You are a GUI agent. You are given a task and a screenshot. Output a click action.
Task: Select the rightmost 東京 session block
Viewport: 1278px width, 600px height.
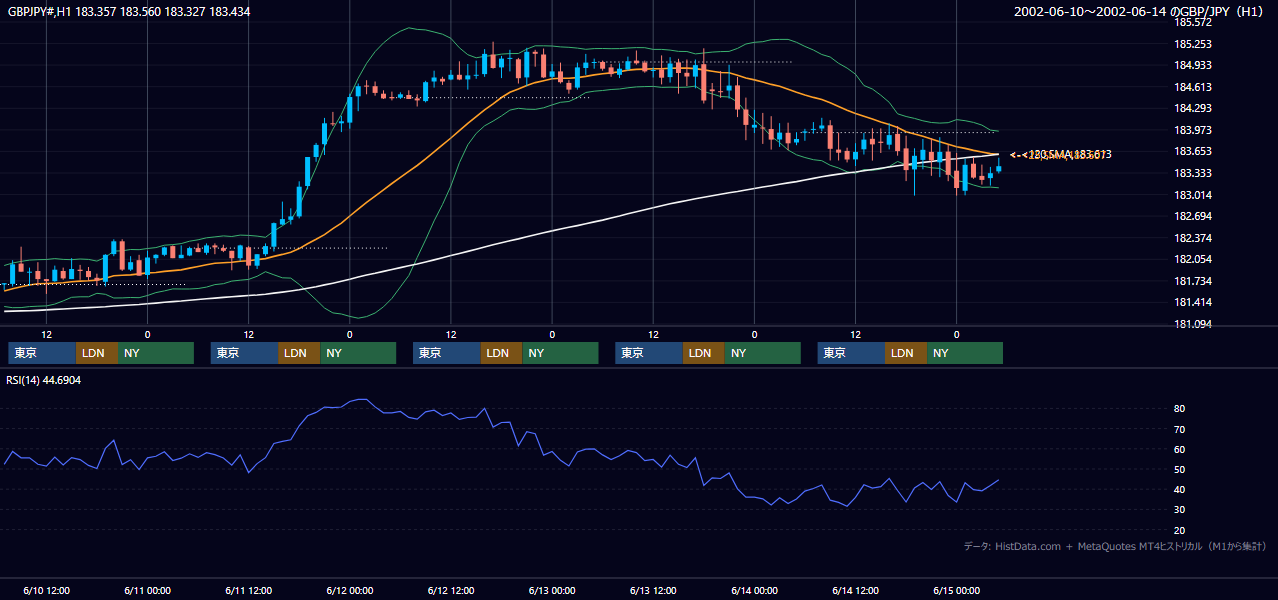(x=852, y=353)
